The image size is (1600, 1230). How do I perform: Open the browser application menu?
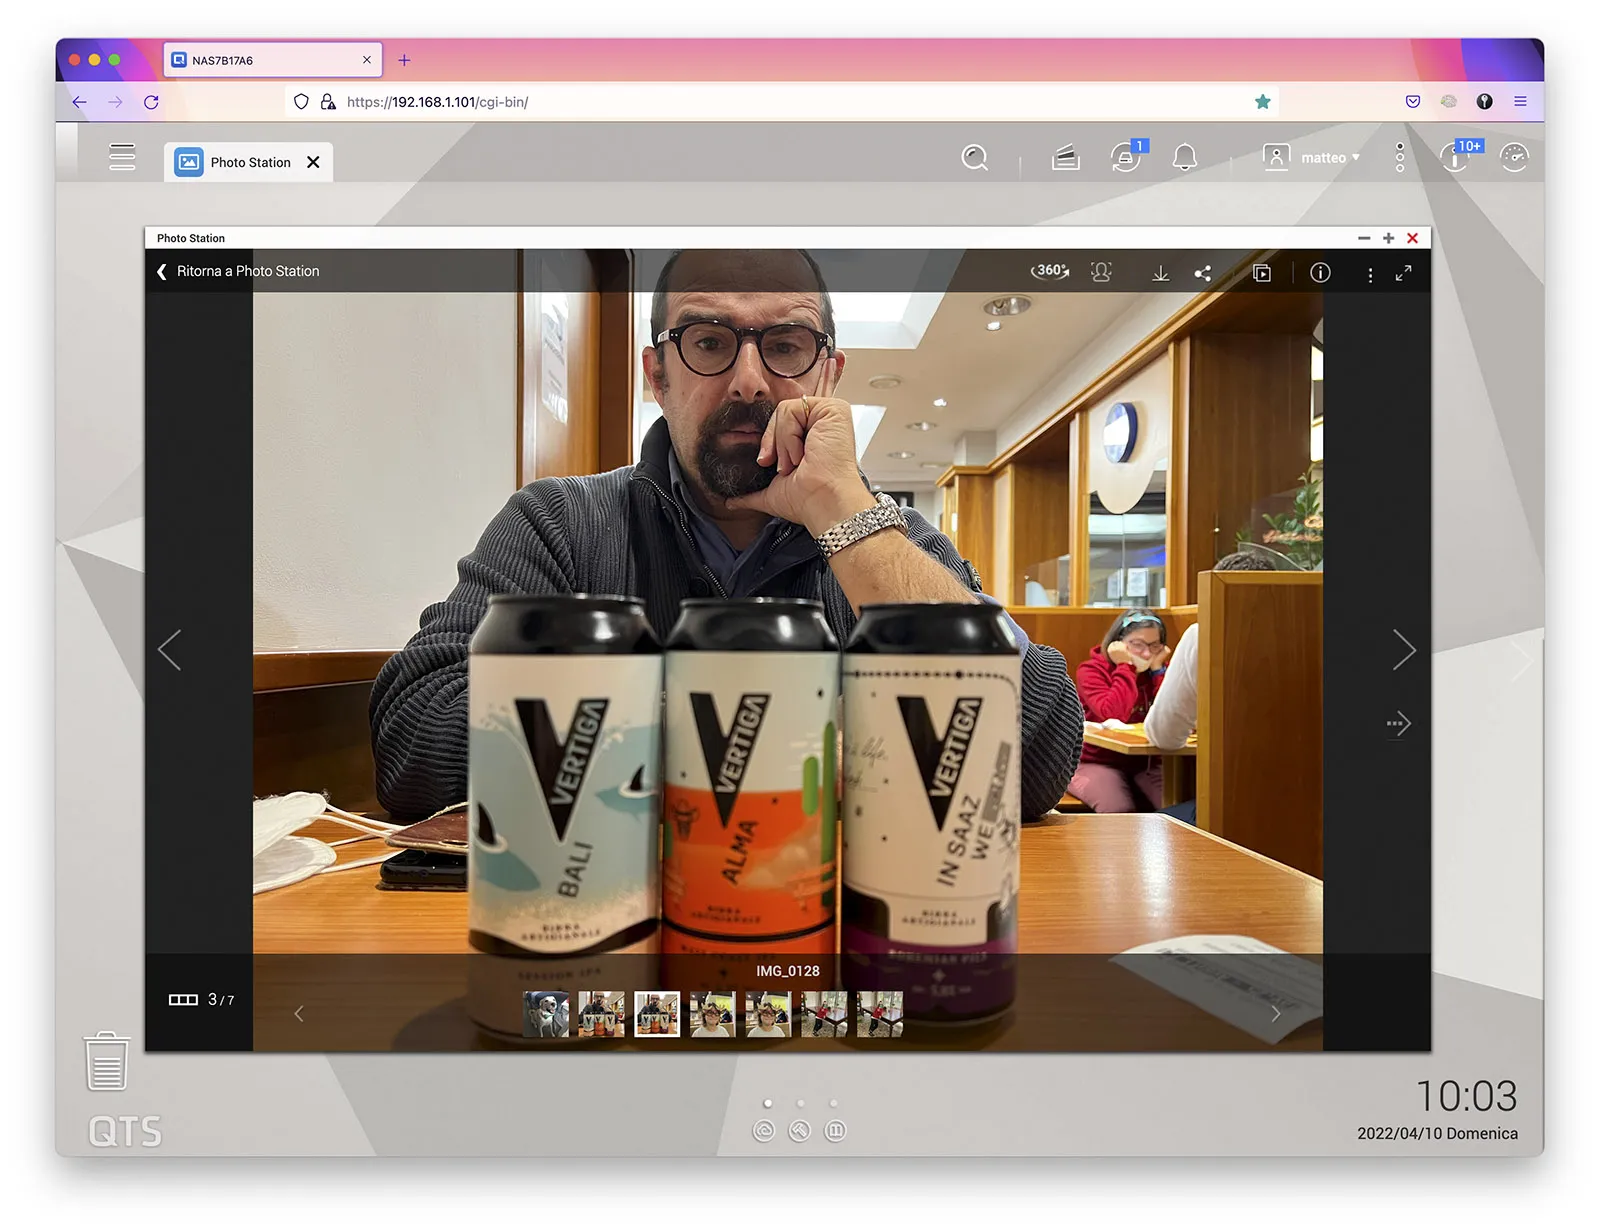(x=1520, y=102)
